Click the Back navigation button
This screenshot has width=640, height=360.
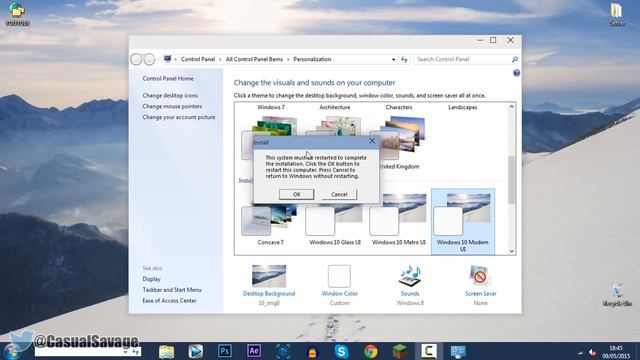pyautogui.click(x=136, y=59)
